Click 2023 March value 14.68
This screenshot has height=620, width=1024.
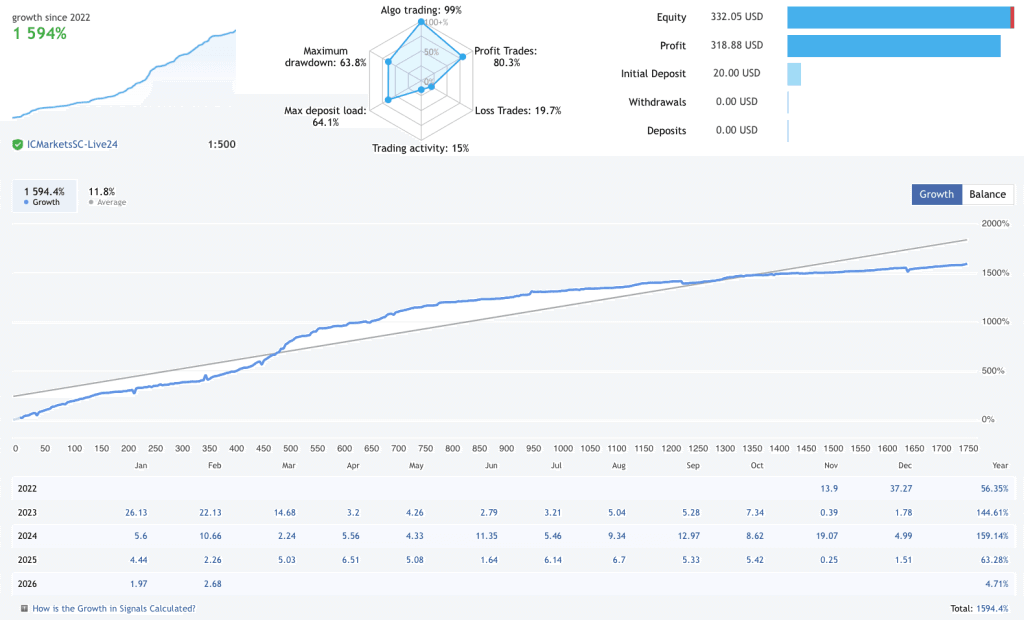click(285, 513)
